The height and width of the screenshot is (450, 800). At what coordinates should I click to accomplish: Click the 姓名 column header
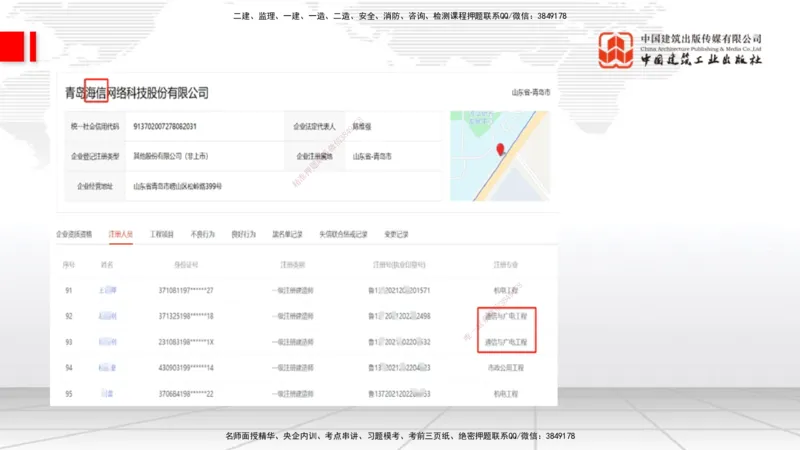[x=107, y=265]
